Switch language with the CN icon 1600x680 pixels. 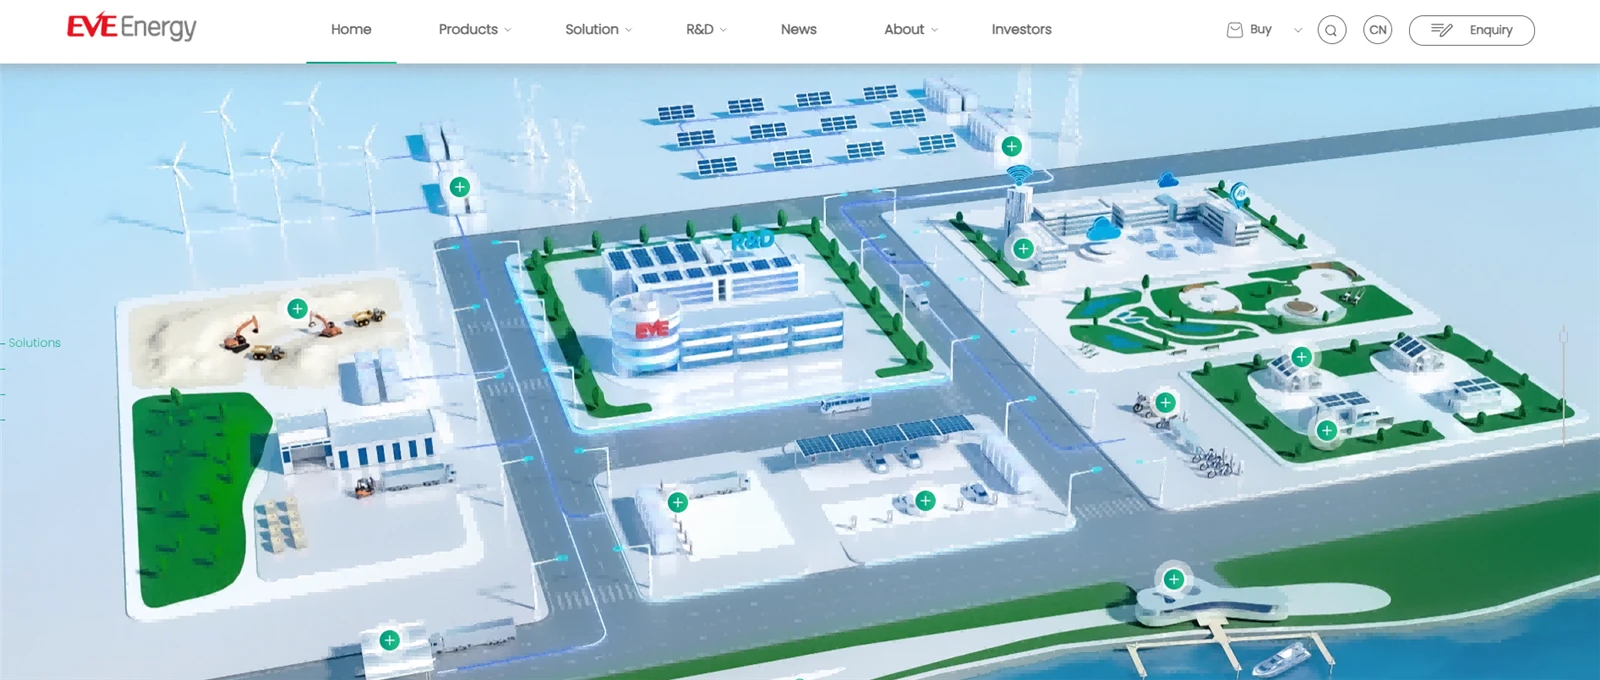pyautogui.click(x=1377, y=30)
